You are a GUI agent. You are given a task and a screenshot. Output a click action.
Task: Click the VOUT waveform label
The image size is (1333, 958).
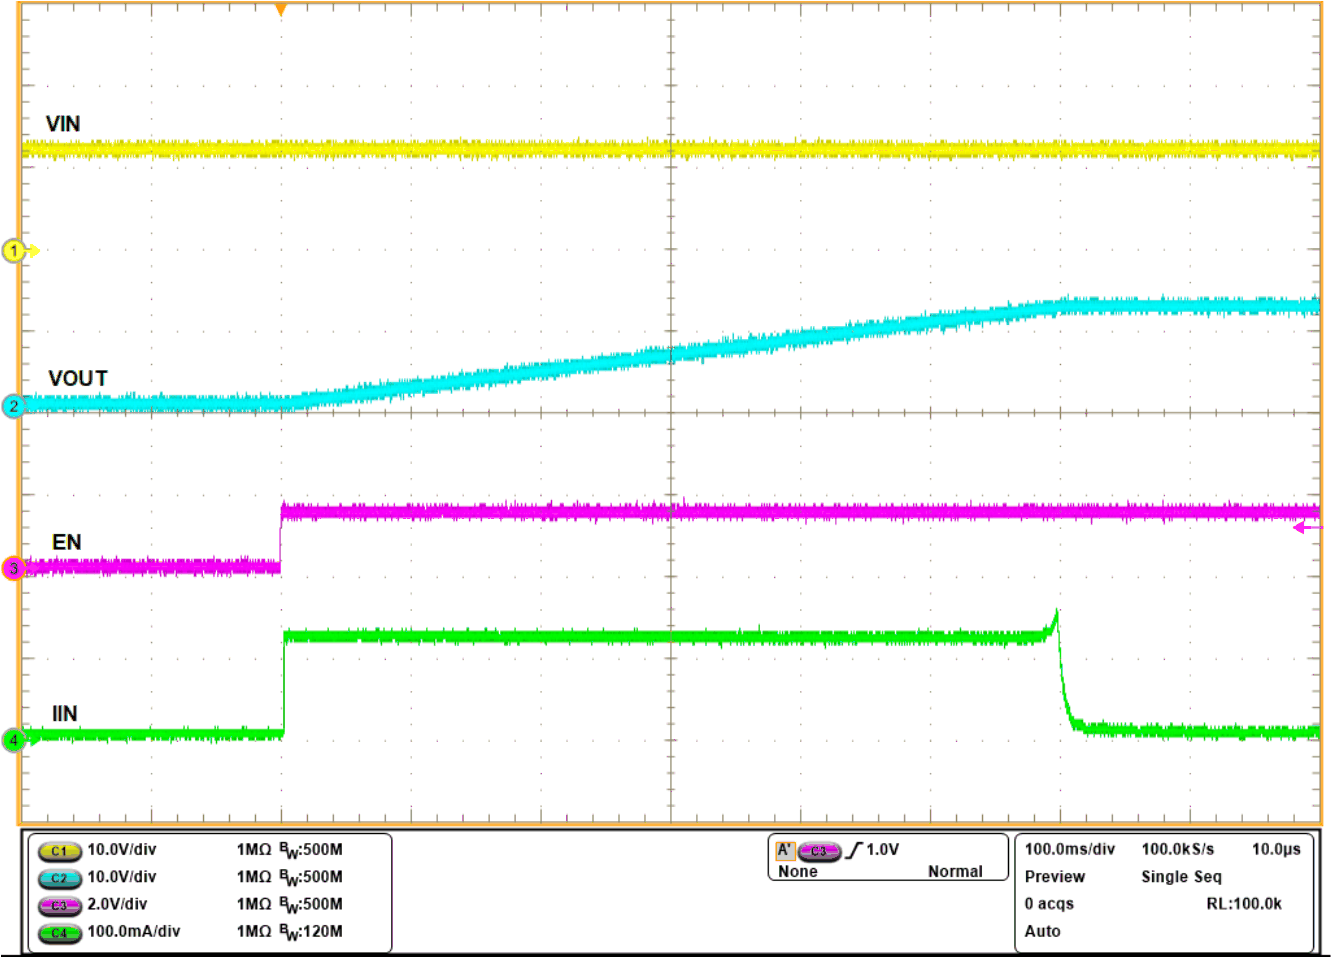click(x=78, y=379)
